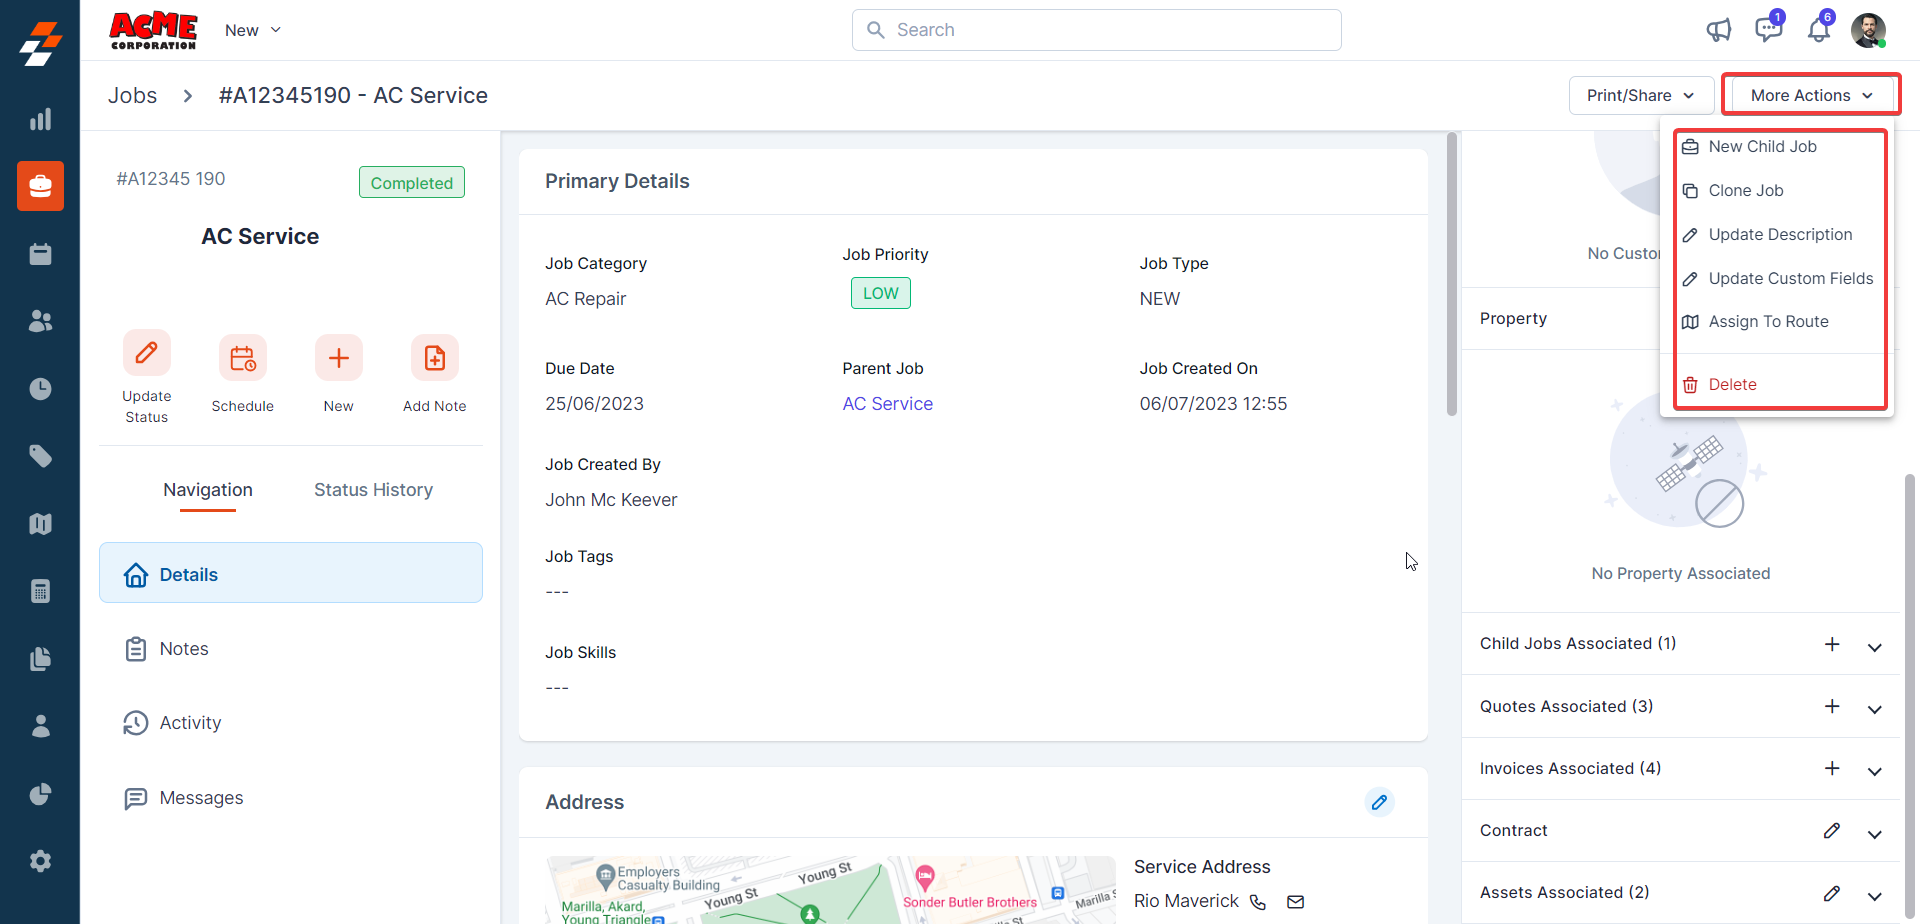Switch to the Status History tab
The image size is (1920, 924).
coord(373,490)
